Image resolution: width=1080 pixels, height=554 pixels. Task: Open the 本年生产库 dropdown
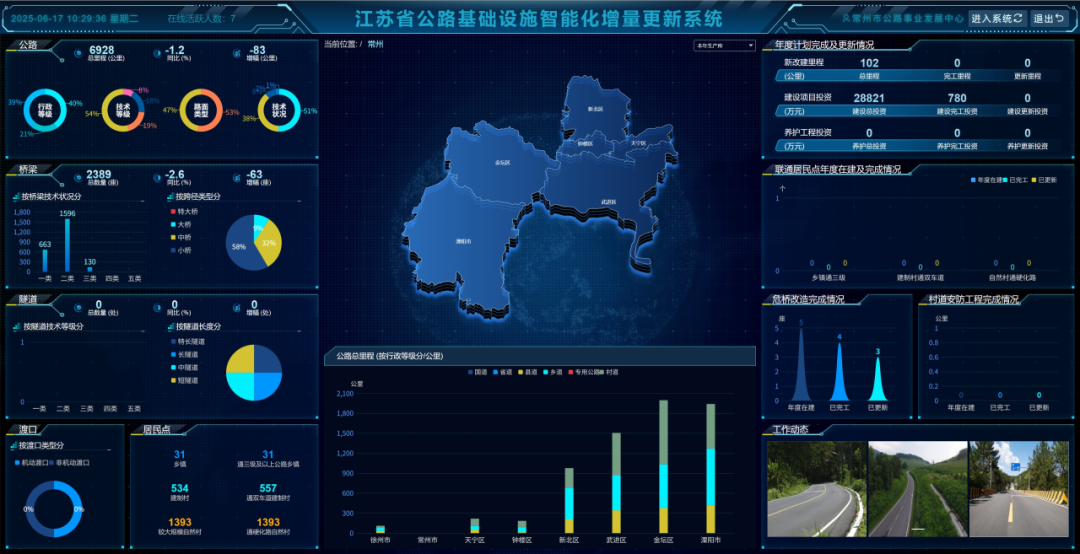(724, 45)
